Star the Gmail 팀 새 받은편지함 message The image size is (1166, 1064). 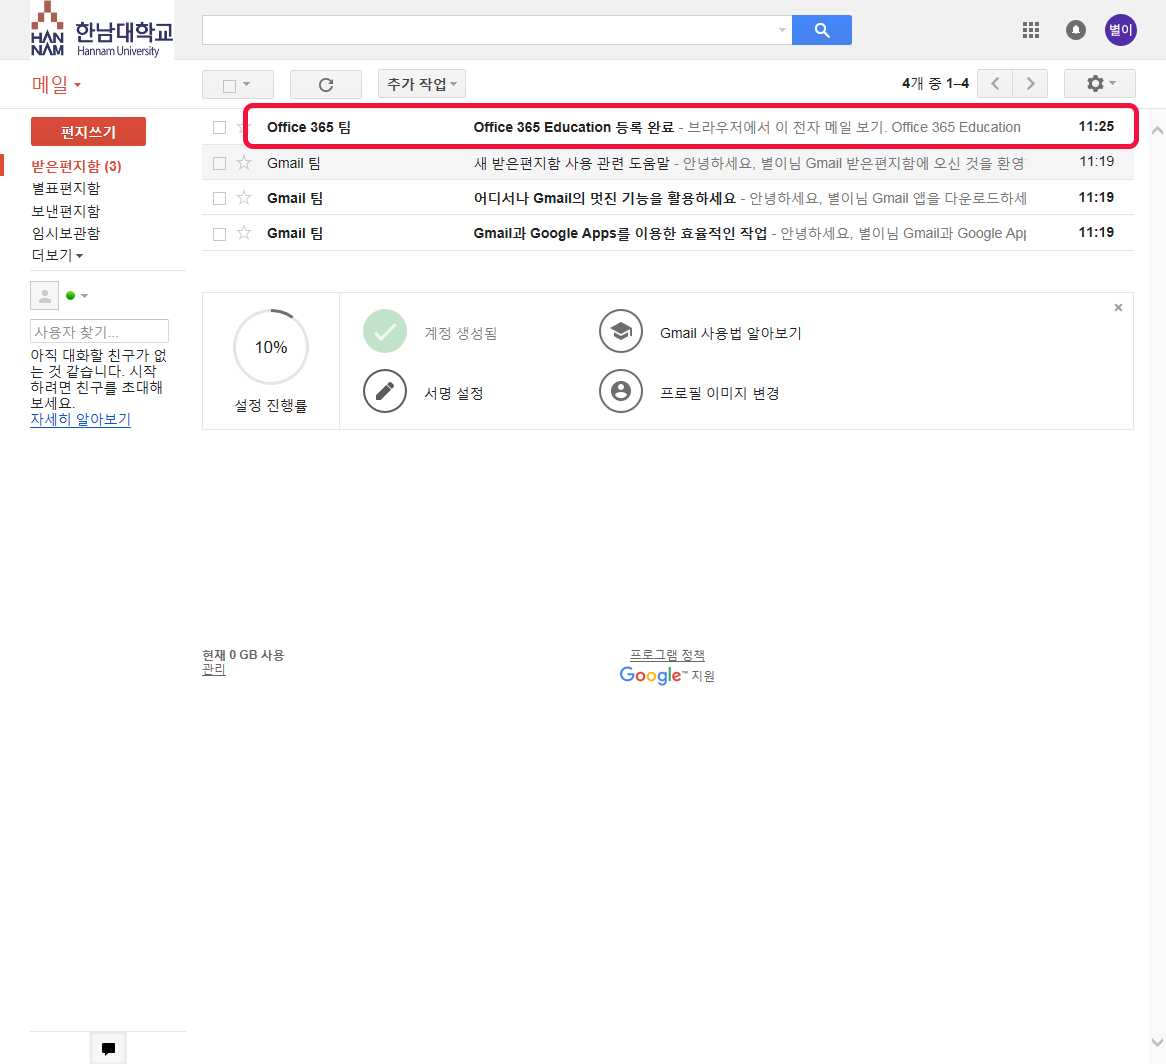point(244,163)
